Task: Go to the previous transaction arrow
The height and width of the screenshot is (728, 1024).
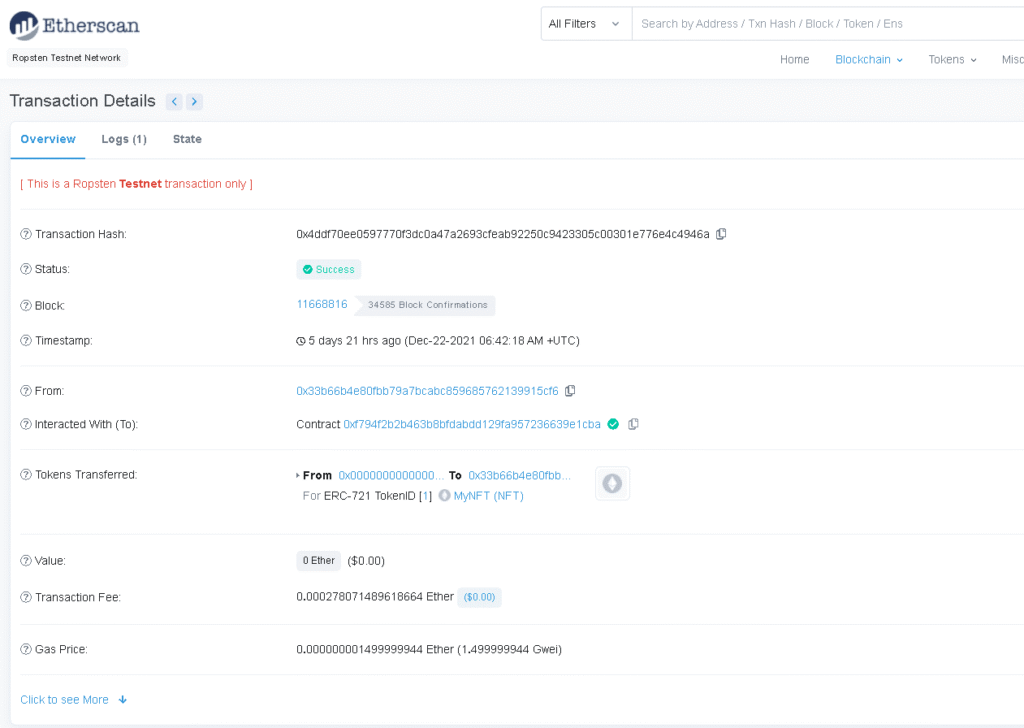Action: coord(174,101)
